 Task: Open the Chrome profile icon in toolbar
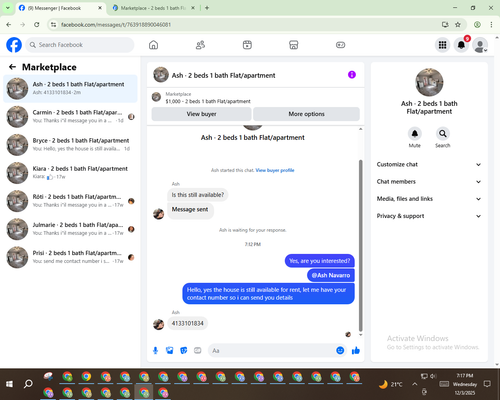(x=477, y=24)
